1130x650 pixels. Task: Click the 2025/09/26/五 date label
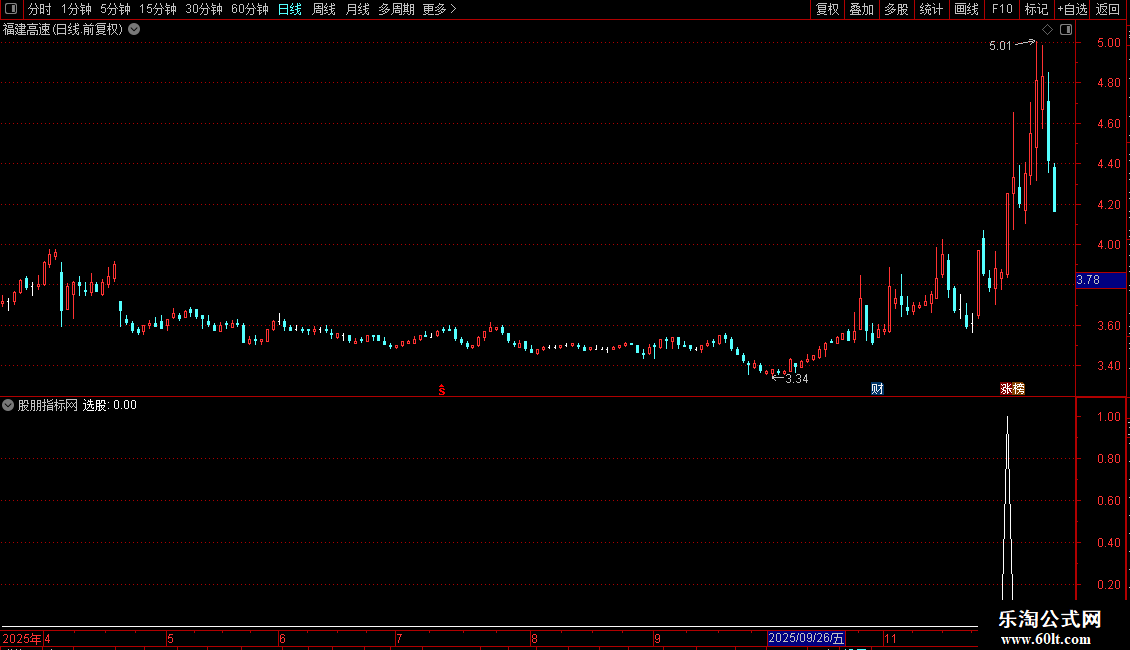[x=806, y=638]
